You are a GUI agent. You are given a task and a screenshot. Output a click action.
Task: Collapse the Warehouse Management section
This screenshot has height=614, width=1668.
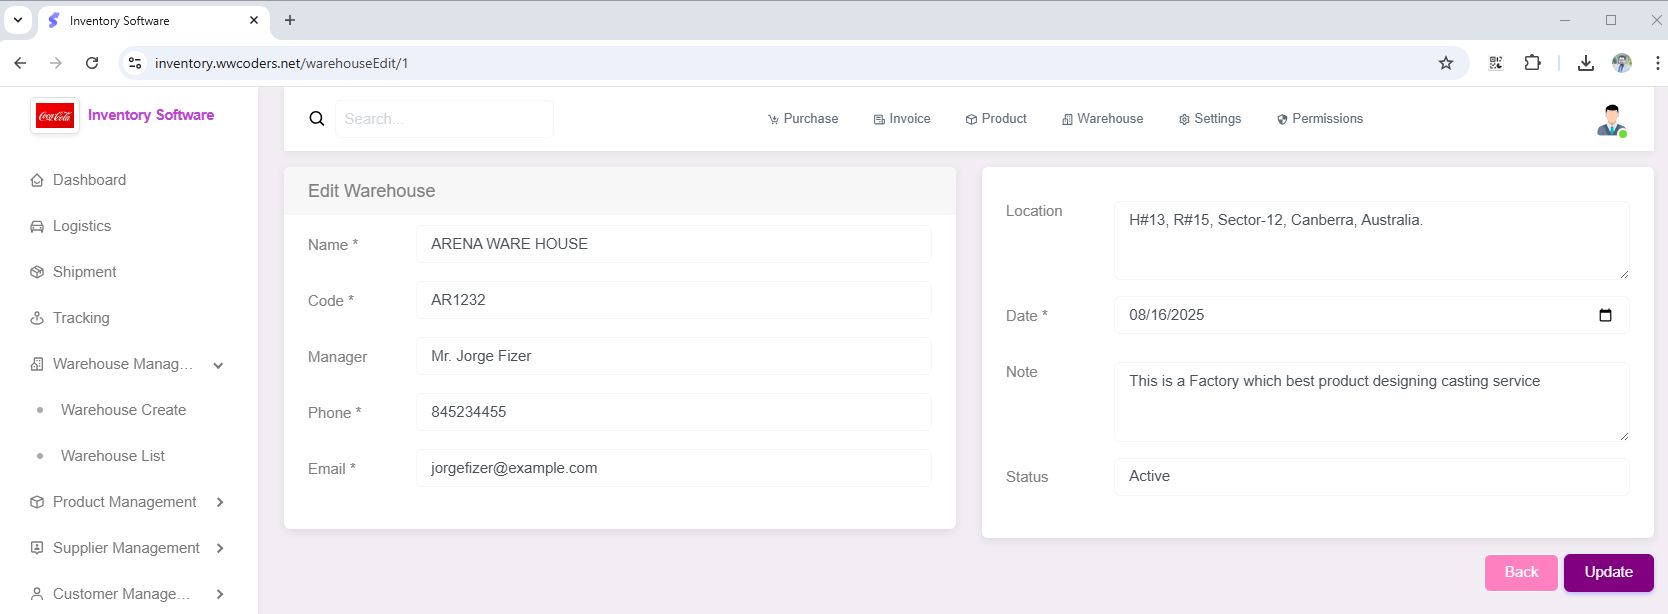coord(218,365)
